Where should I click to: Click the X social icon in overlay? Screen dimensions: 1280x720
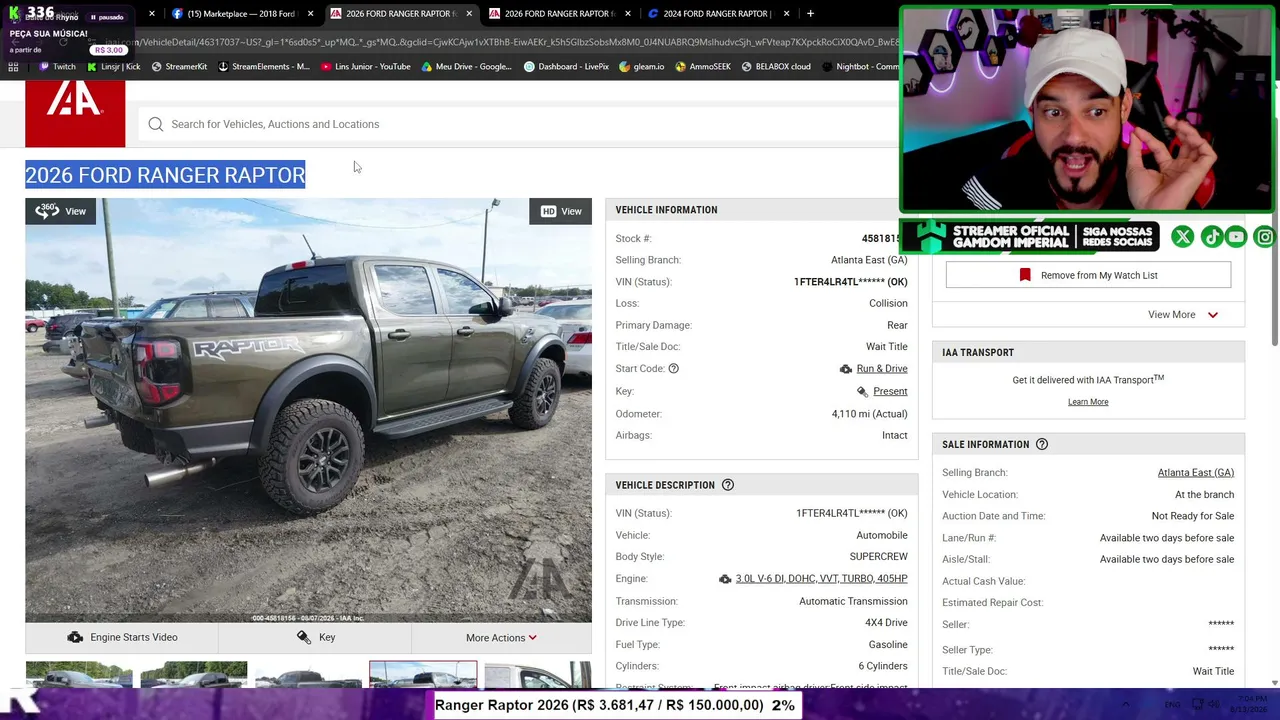1183,237
